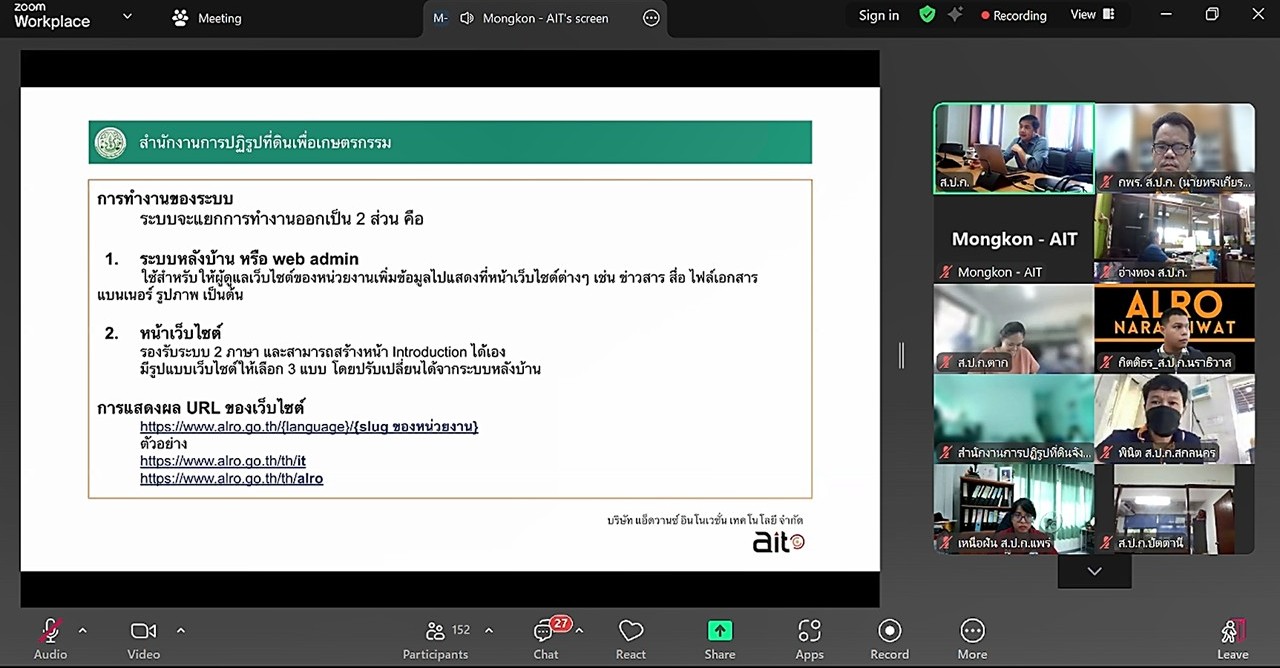Open the React emoji menu

coord(630,632)
